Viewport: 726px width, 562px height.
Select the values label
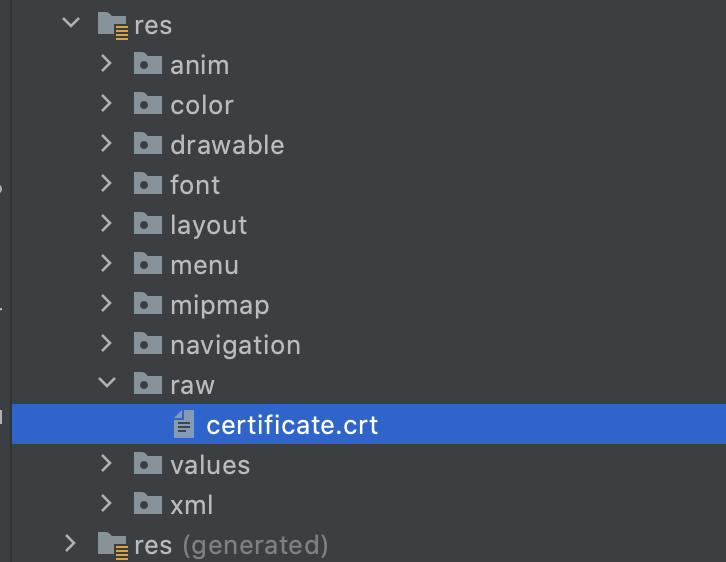click(x=210, y=465)
